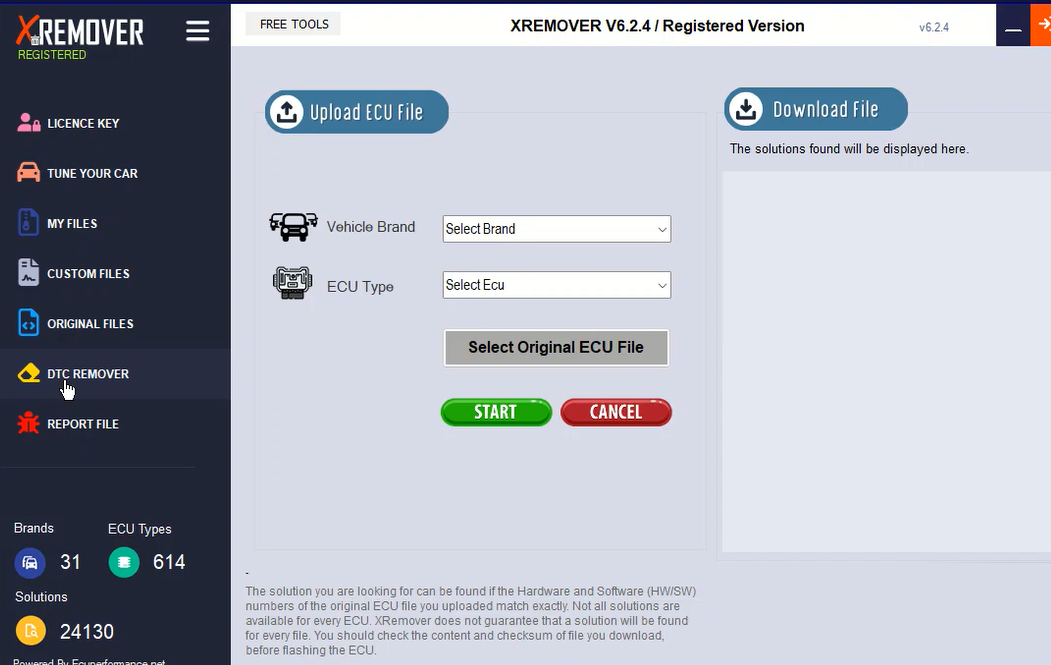Toggle the hamburger sidebar menu

tap(198, 31)
